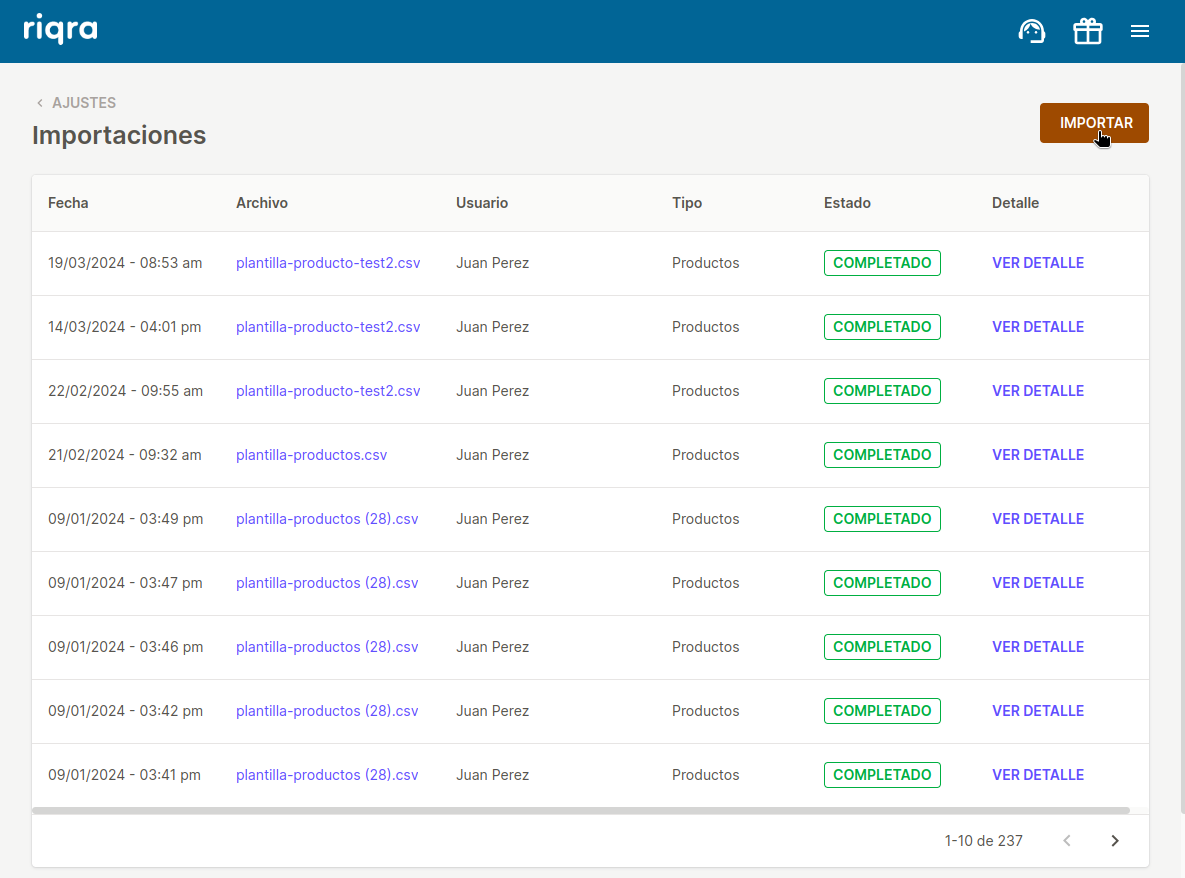The image size is (1185, 878).
Task: Open the support headset icon
Action: [1032, 31]
